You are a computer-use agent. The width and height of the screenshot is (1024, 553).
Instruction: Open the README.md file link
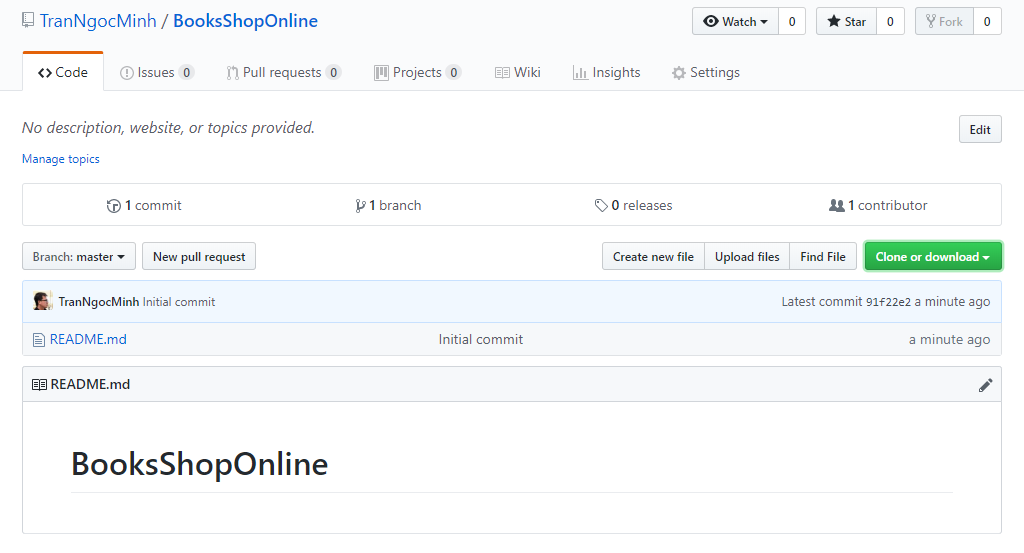(88, 340)
